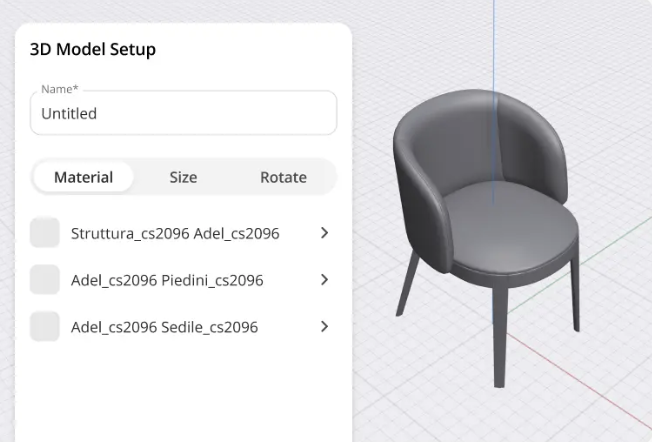Select the Adel_cs2096 Piedini_cs2096 label text
Viewport: 652px width, 442px height.
(x=167, y=280)
